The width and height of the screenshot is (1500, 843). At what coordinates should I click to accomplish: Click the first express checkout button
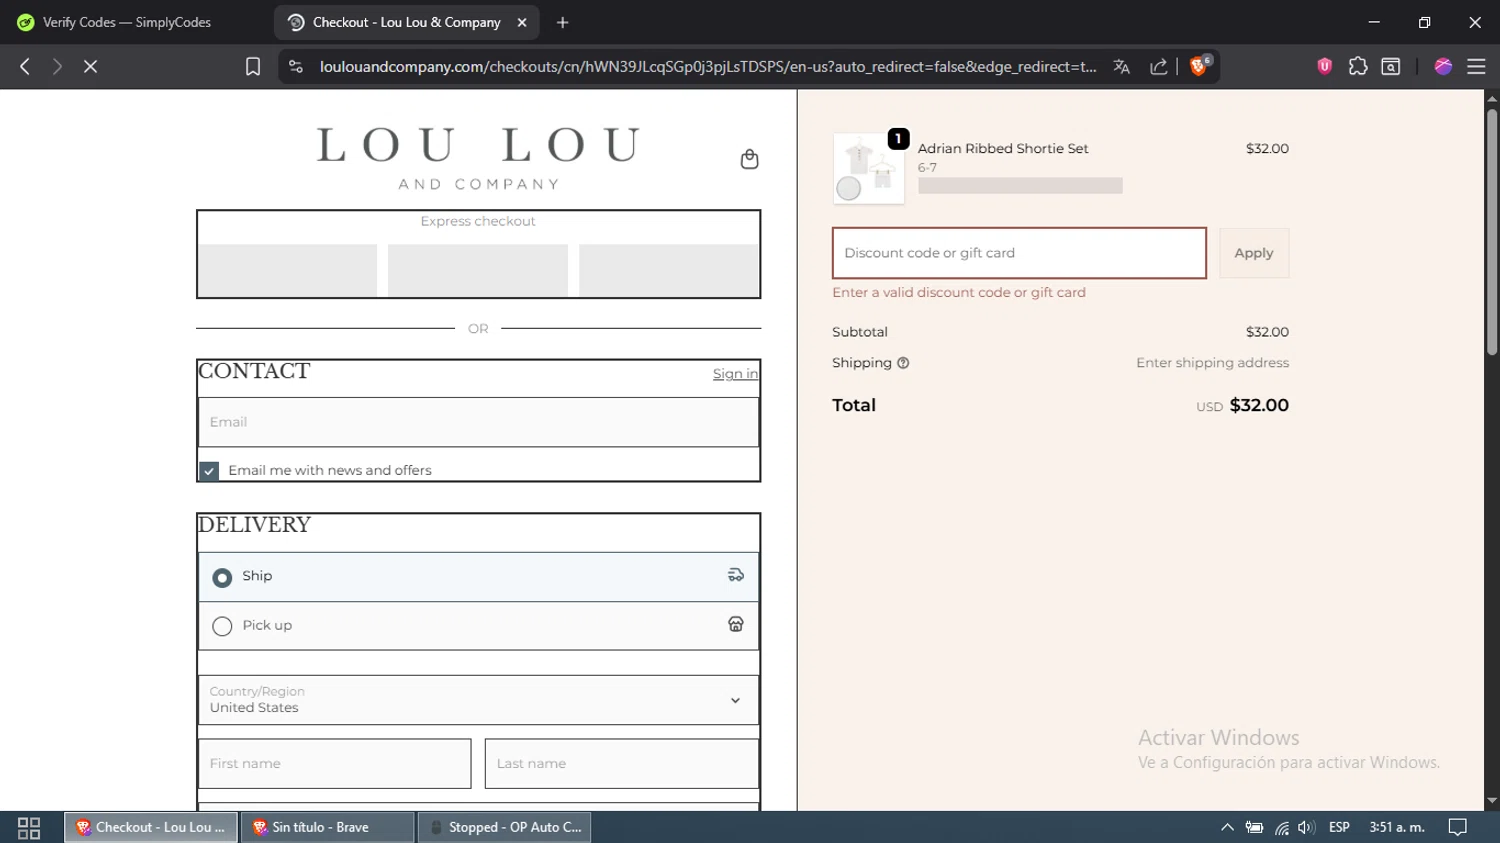[287, 270]
